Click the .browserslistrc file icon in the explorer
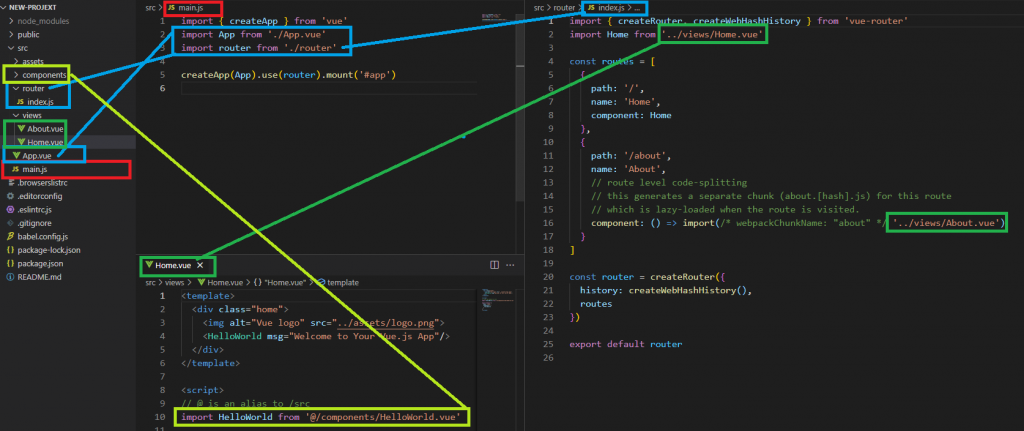The height and width of the screenshot is (431, 1024). point(10,183)
